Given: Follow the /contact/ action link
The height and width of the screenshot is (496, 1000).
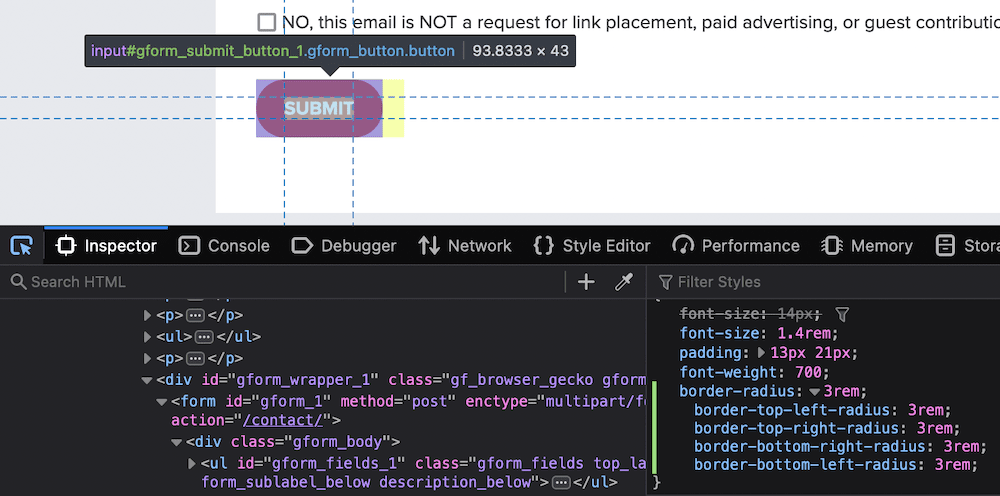Looking at the screenshot, I should pyautogui.click(x=283, y=421).
